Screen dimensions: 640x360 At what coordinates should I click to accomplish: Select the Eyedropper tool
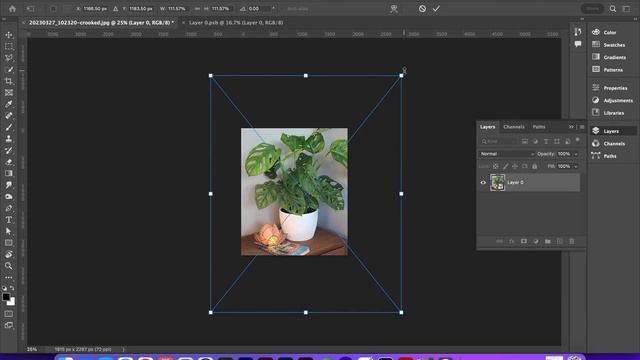point(9,104)
